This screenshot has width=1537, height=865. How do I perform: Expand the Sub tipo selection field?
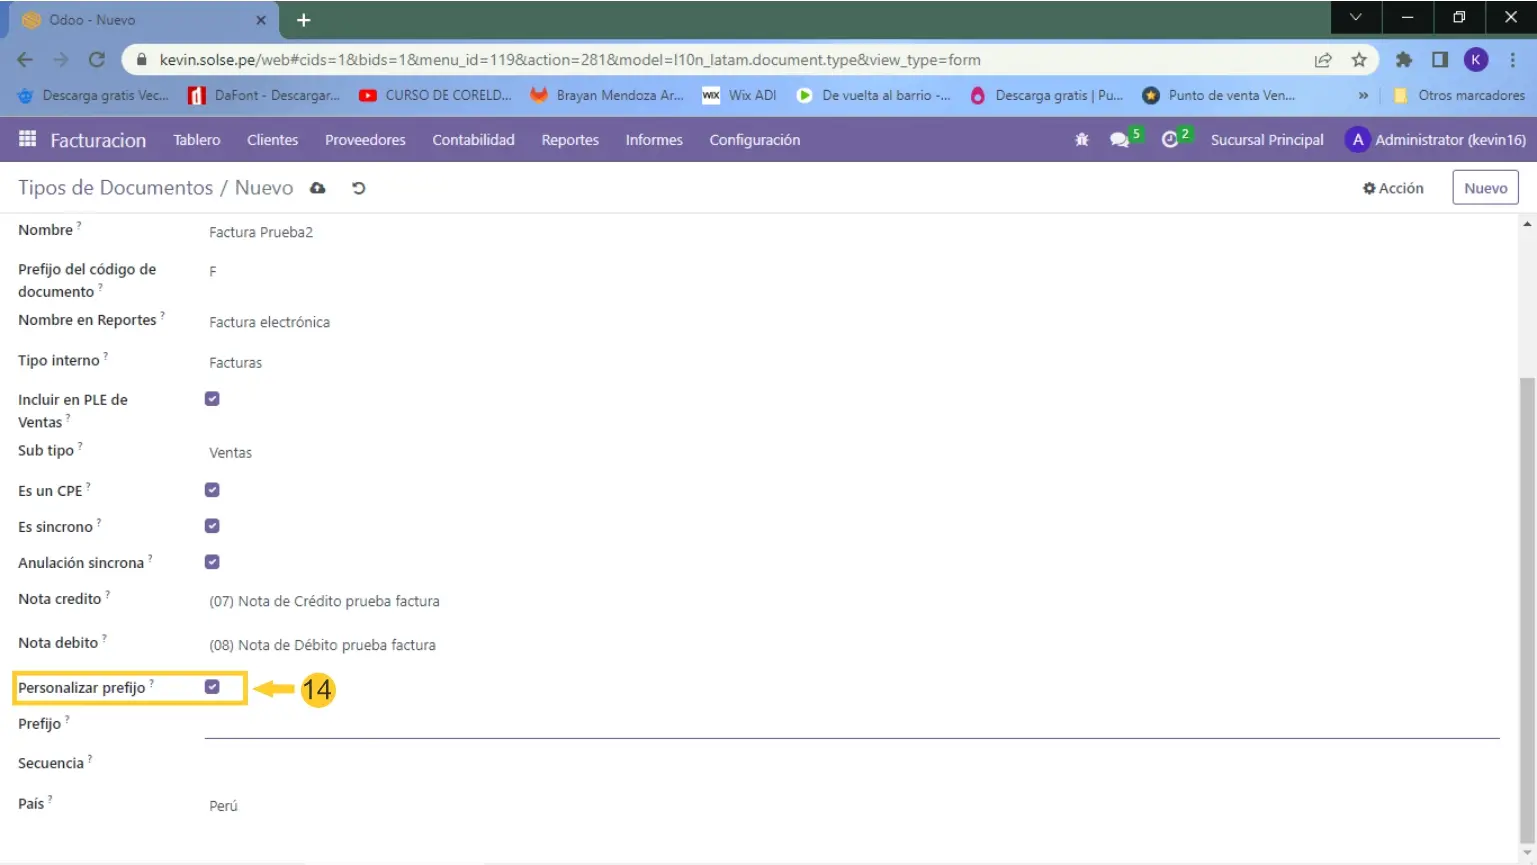[x=400, y=453]
